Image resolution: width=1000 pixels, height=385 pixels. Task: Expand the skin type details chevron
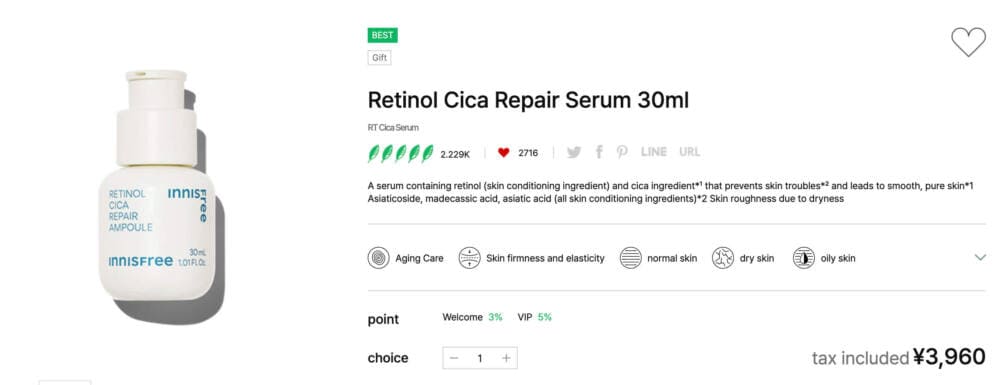[980, 258]
